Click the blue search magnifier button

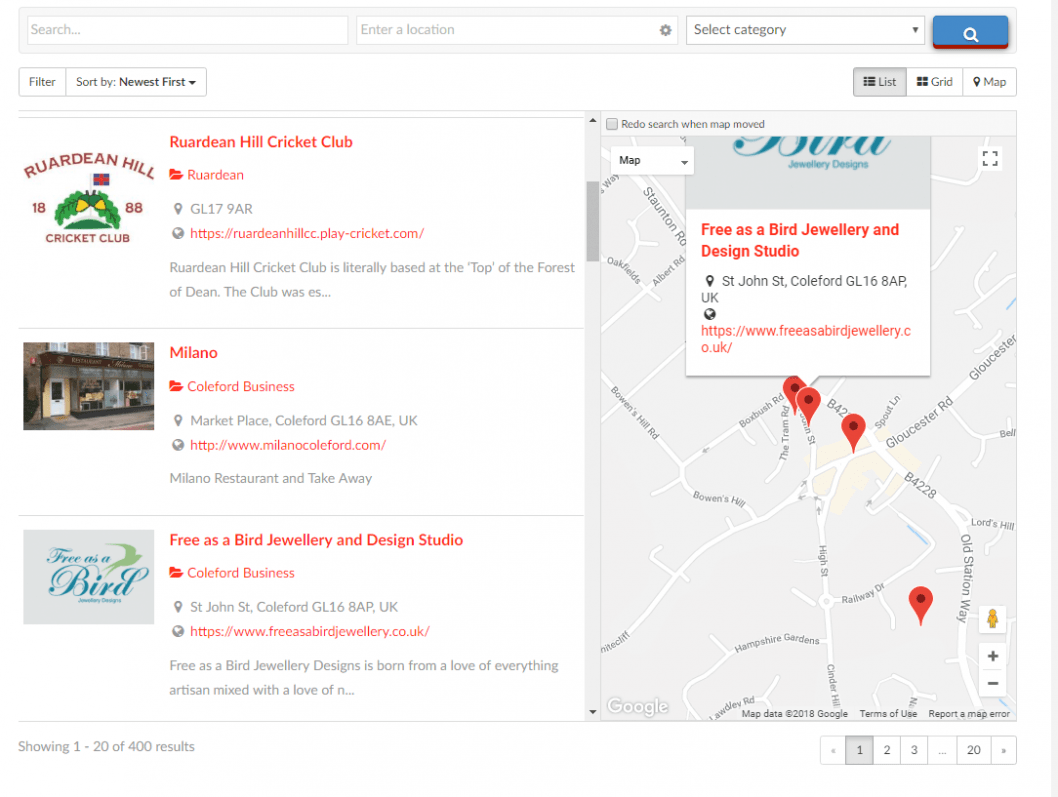(970, 32)
